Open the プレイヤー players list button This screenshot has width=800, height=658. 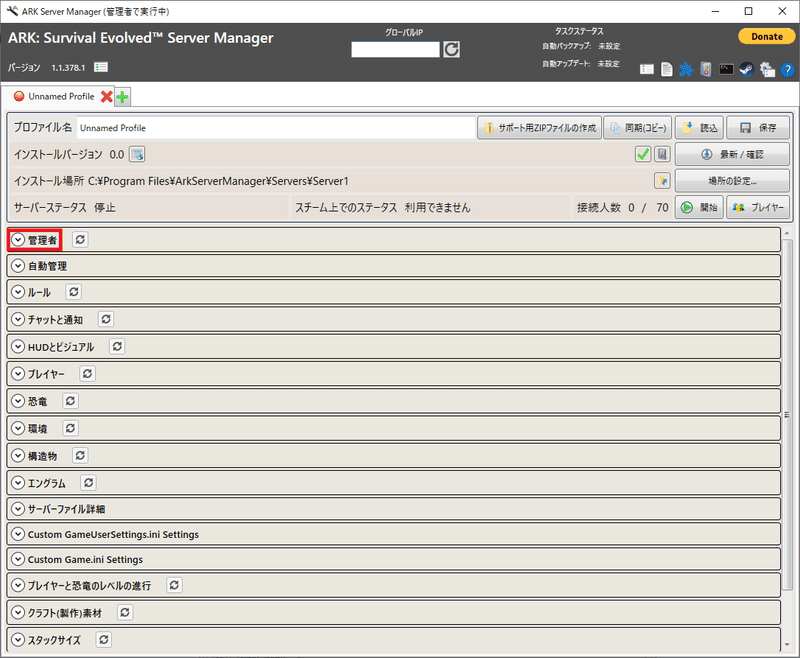click(x=758, y=207)
